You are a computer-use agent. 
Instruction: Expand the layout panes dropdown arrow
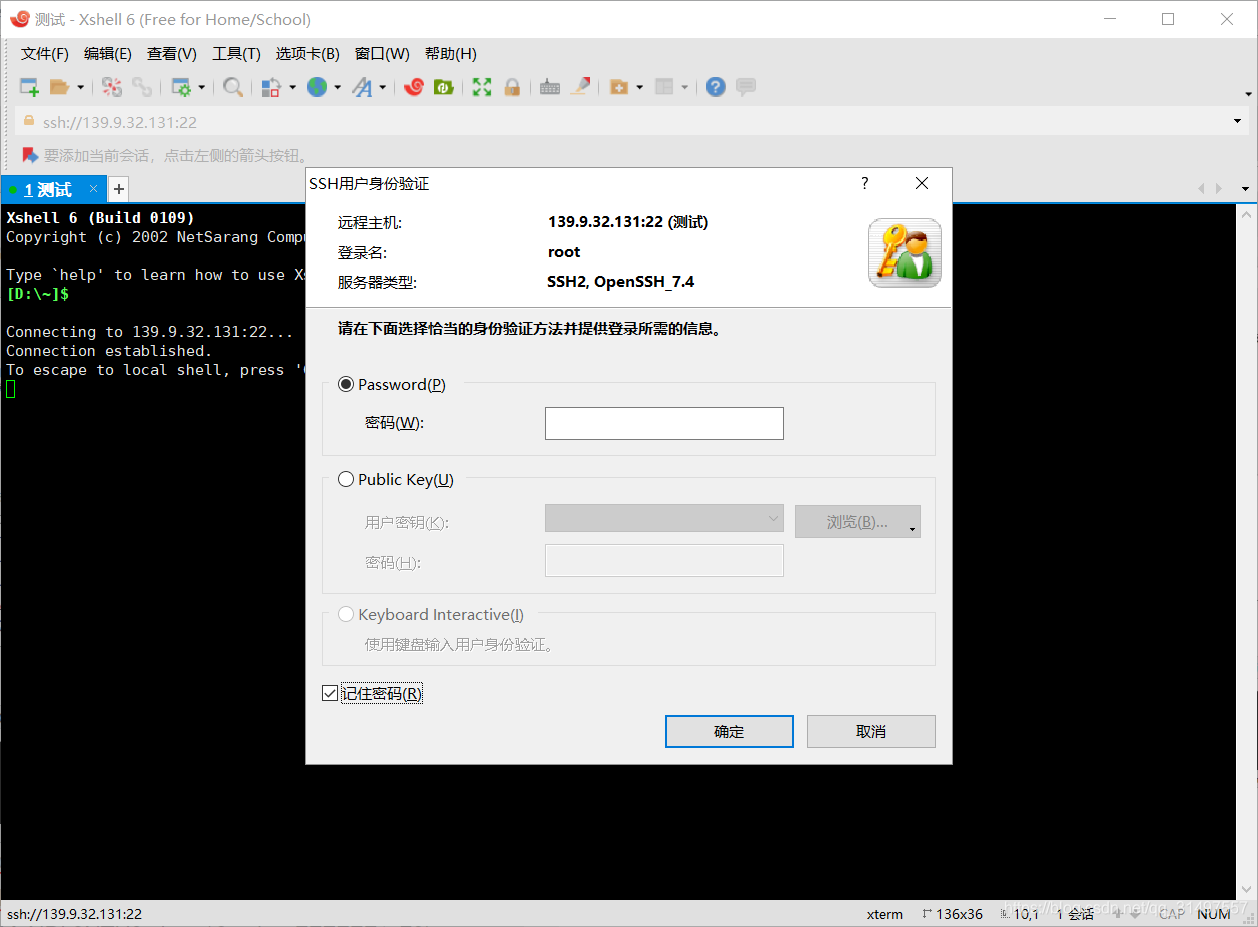click(685, 87)
